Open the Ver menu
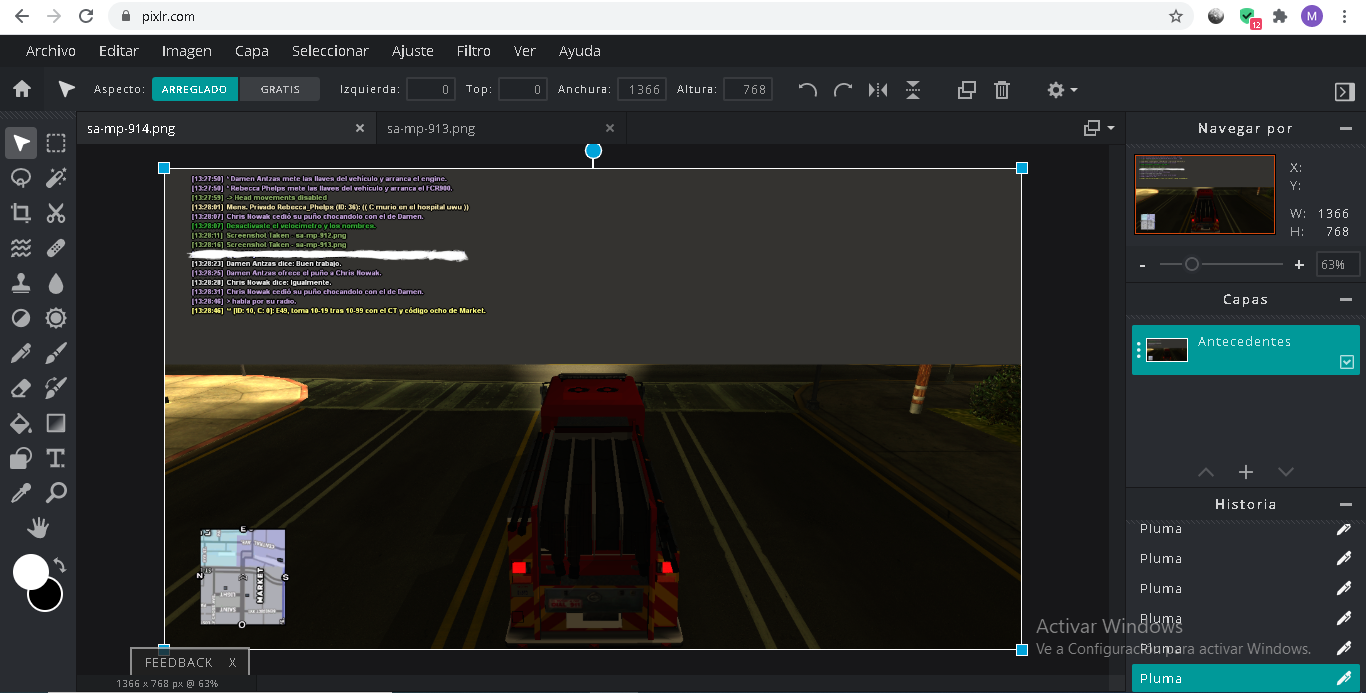 [x=525, y=51]
